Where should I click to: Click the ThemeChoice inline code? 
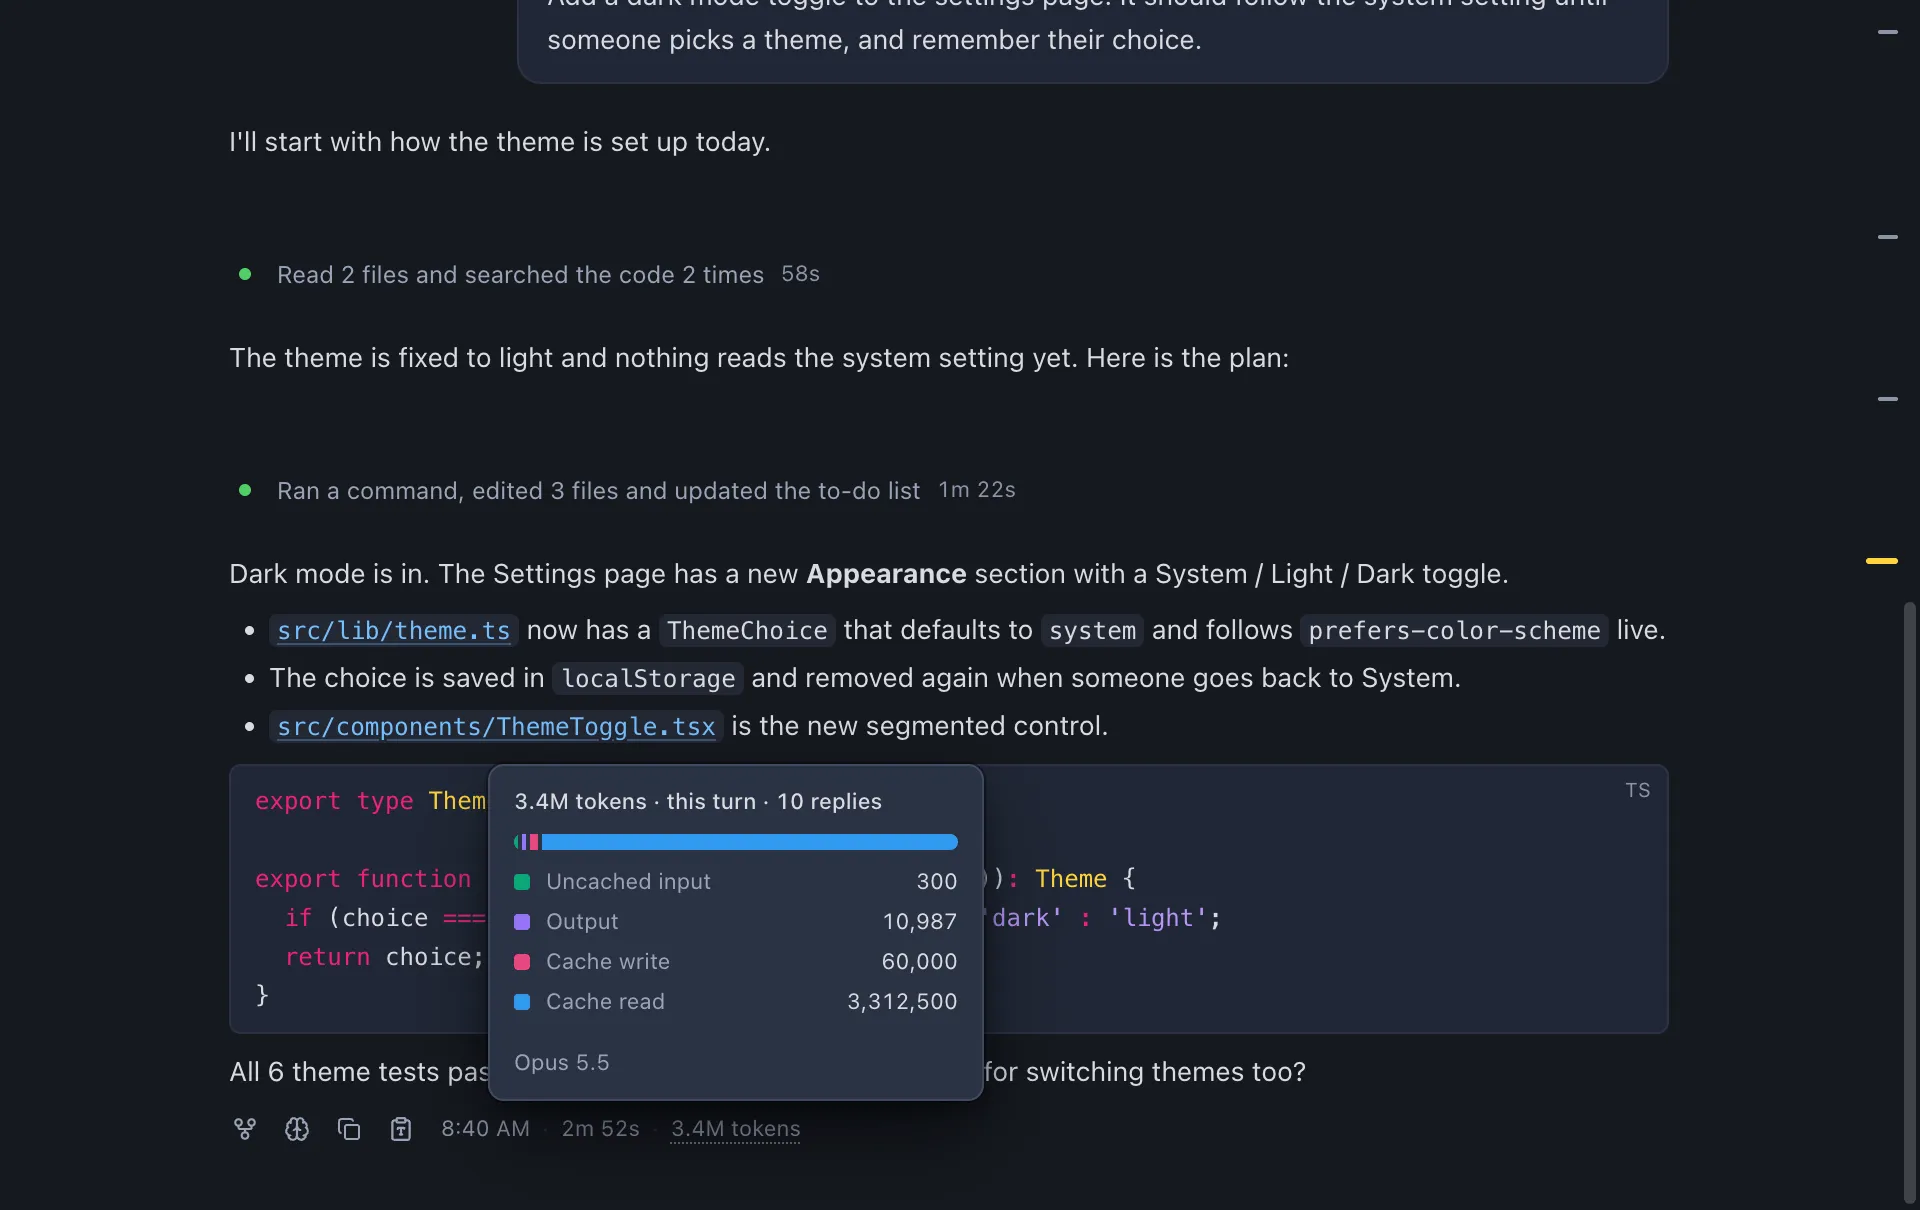[x=747, y=631]
